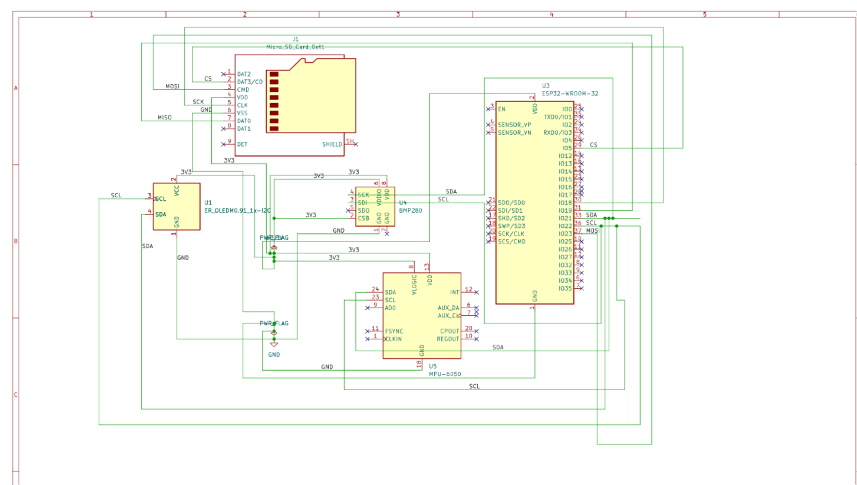Click the SCK label on the CLK wire
Image resolution: width=857 pixels, height=485 pixels.
coord(198,102)
